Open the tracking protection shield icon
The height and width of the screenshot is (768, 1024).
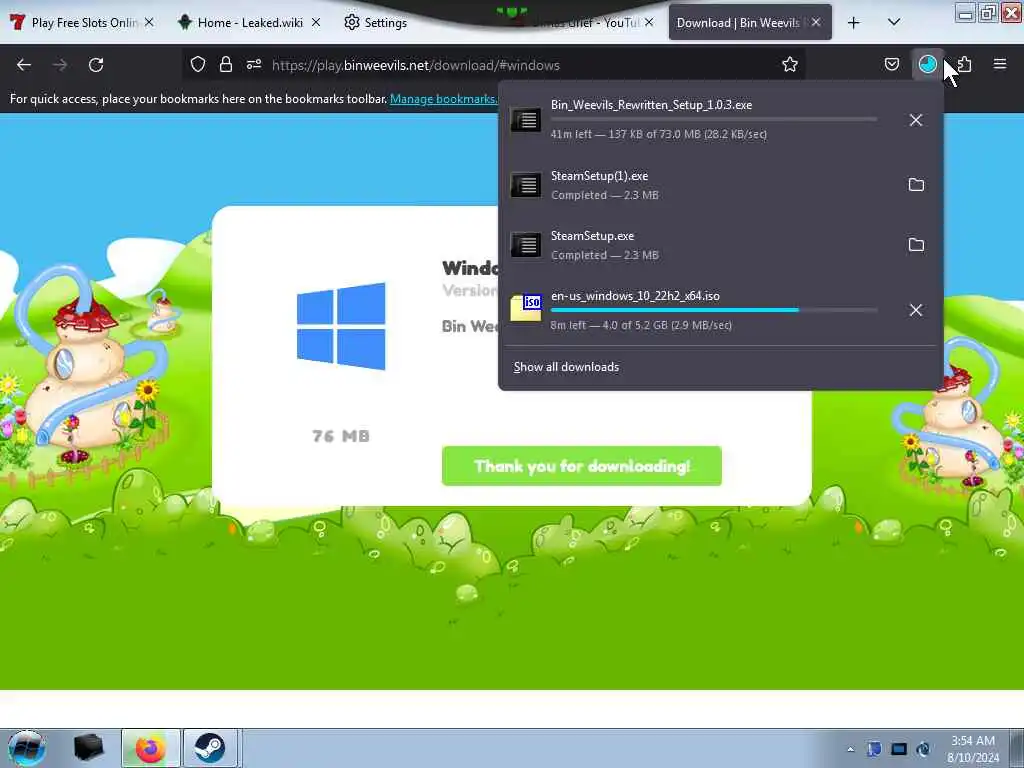coord(198,65)
